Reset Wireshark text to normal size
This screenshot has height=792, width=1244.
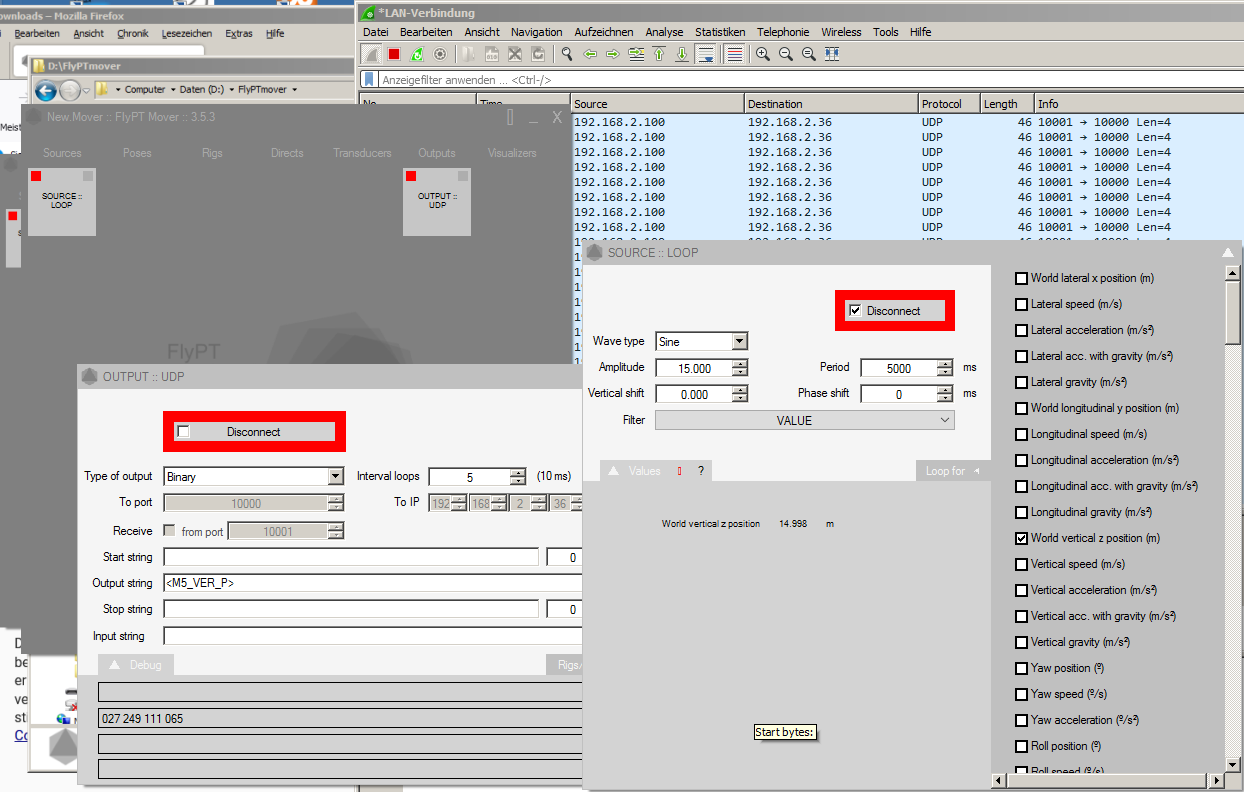coord(809,54)
